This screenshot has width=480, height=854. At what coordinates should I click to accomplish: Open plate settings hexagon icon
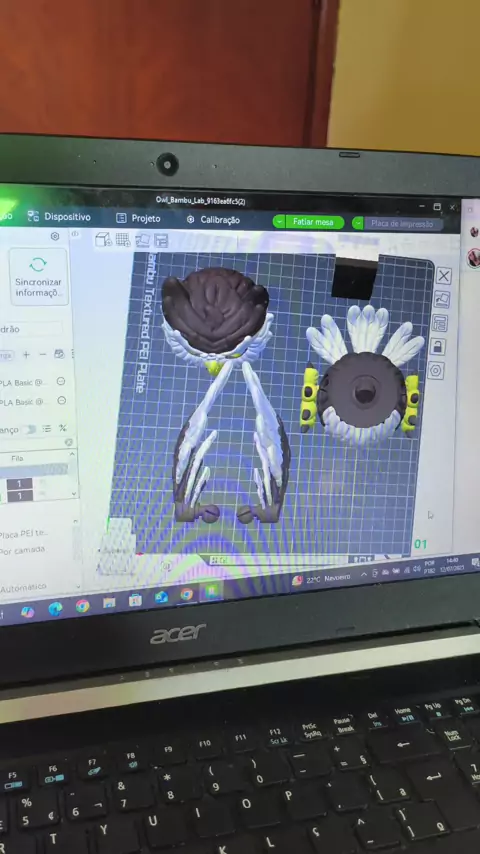coord(435,371)
